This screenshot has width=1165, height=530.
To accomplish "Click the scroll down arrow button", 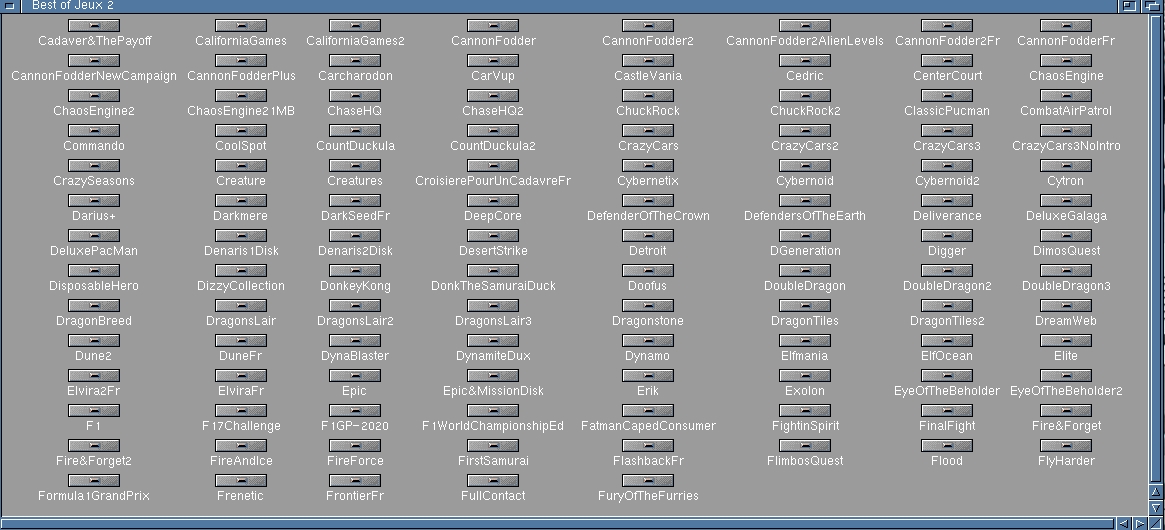I will tap(1157, 507).
